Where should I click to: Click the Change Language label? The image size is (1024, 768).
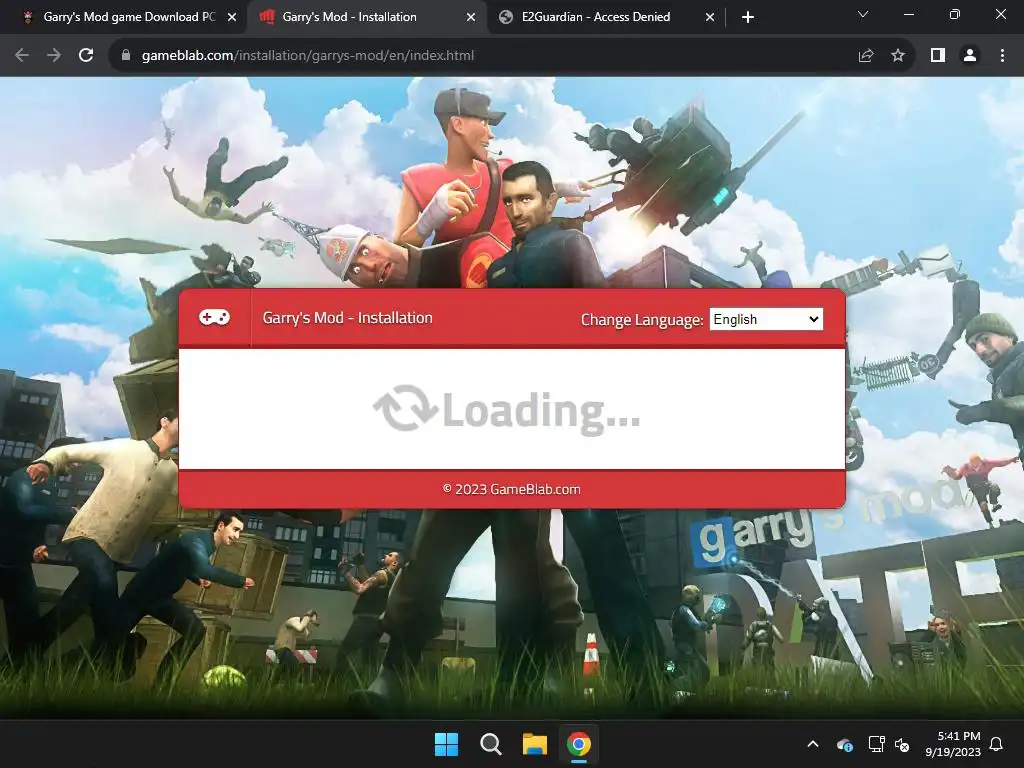642,320
